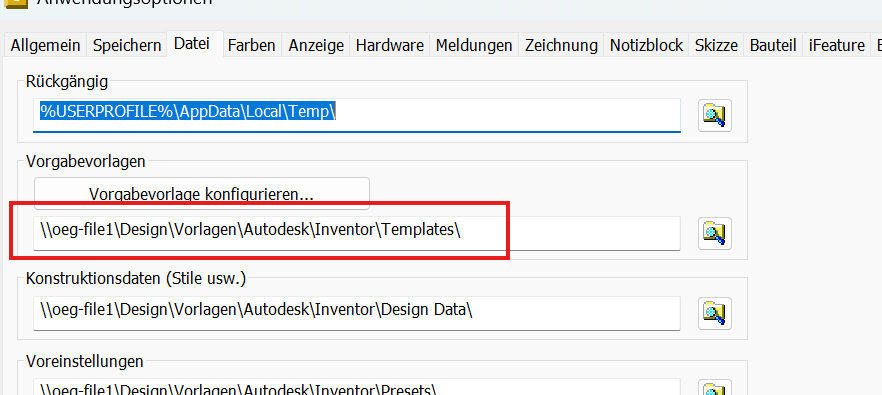Select the iFeature tab

pos(836,45)
